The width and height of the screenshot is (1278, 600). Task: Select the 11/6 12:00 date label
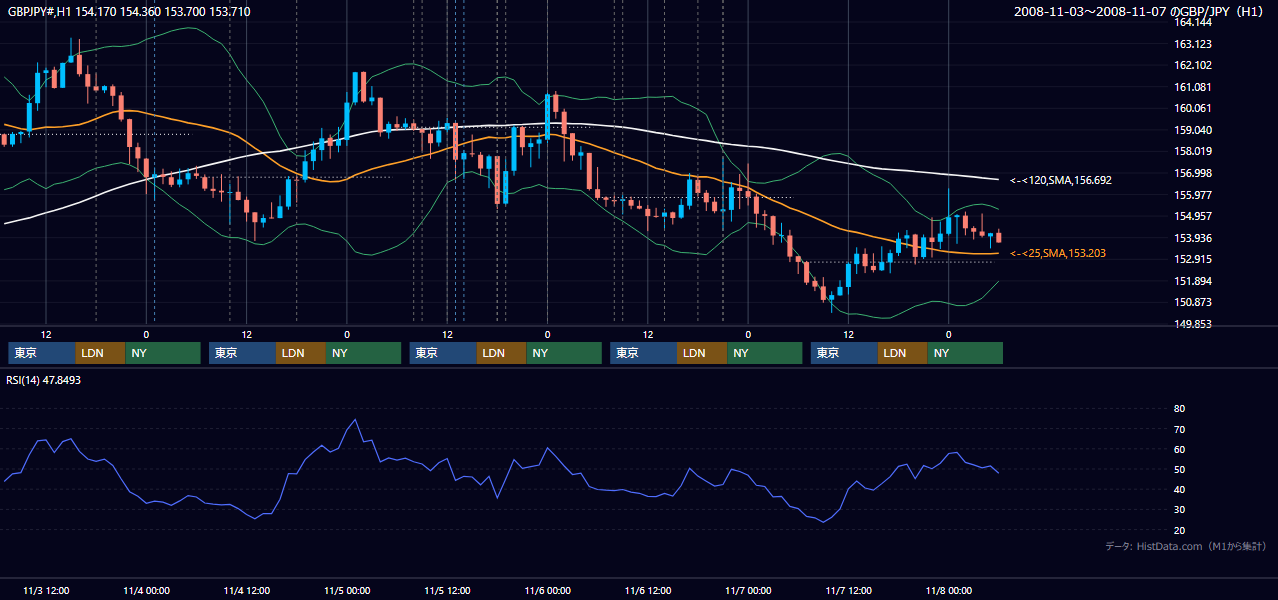647,591
